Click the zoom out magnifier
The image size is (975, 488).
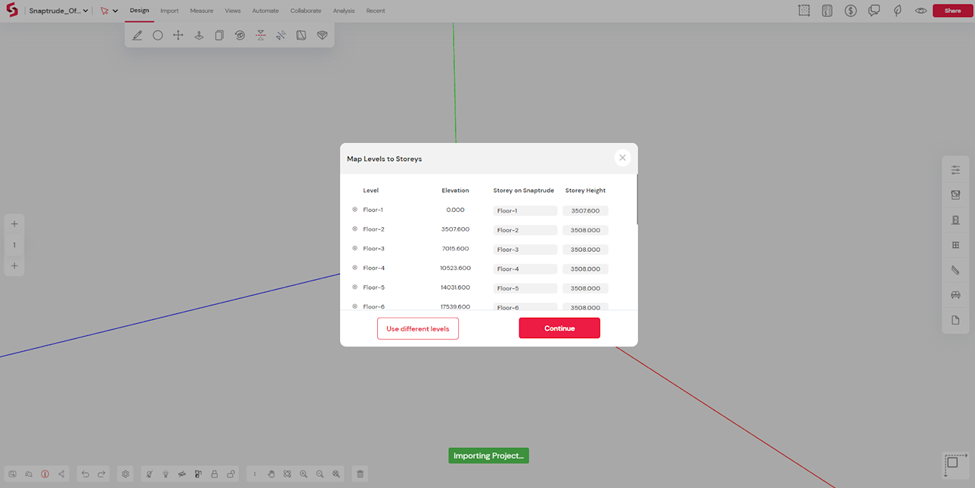click(x=320, y=474)
